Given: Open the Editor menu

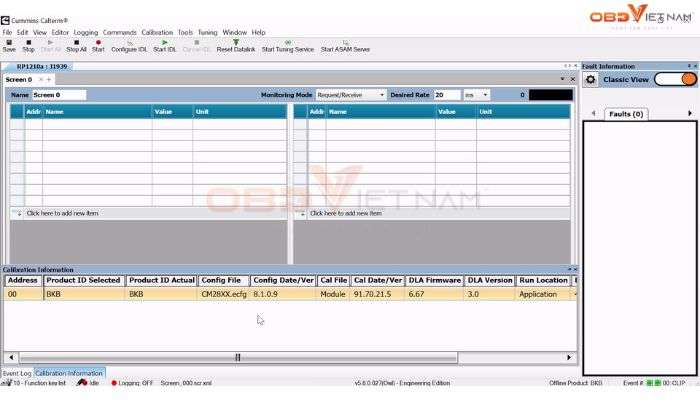Looking at the screenshot, I should [60, 33].
